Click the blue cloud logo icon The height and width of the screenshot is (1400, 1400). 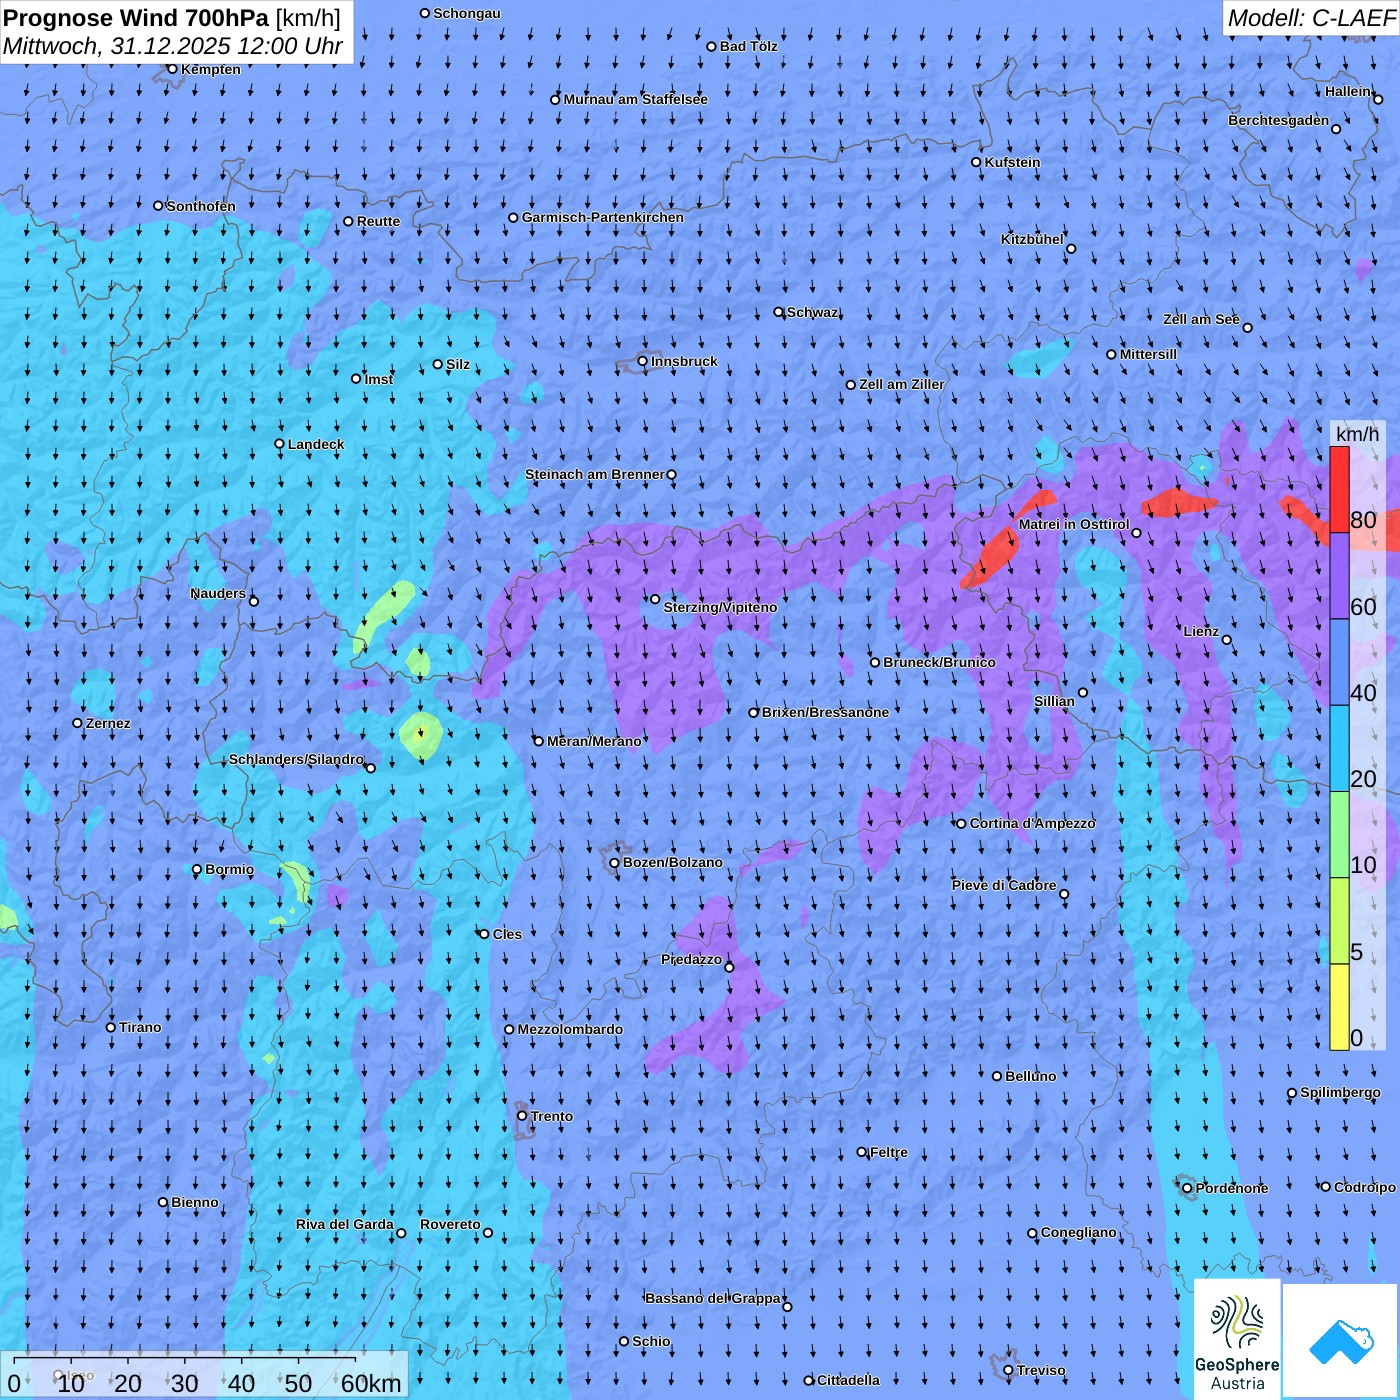click(x=1341, y=1342)
